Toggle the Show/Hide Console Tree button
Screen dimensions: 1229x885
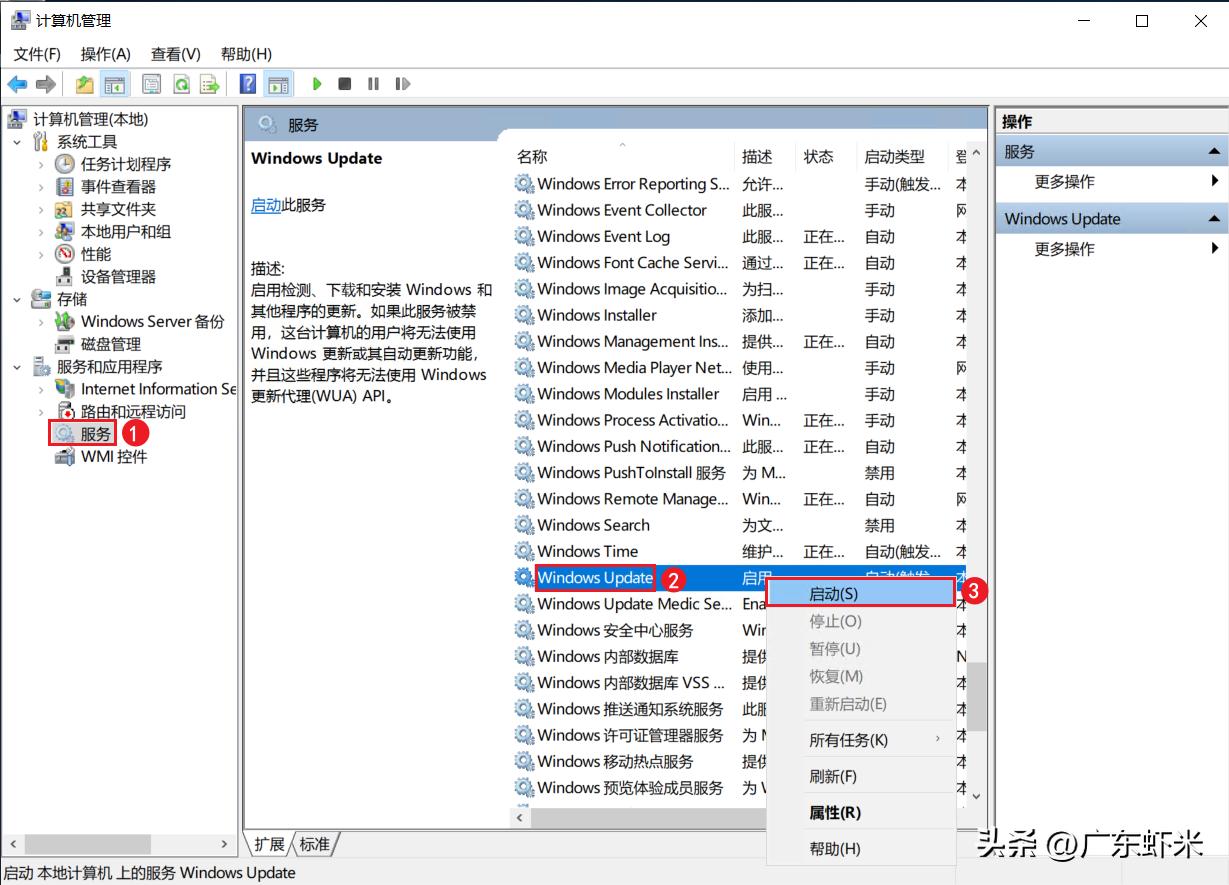point(115,84)
